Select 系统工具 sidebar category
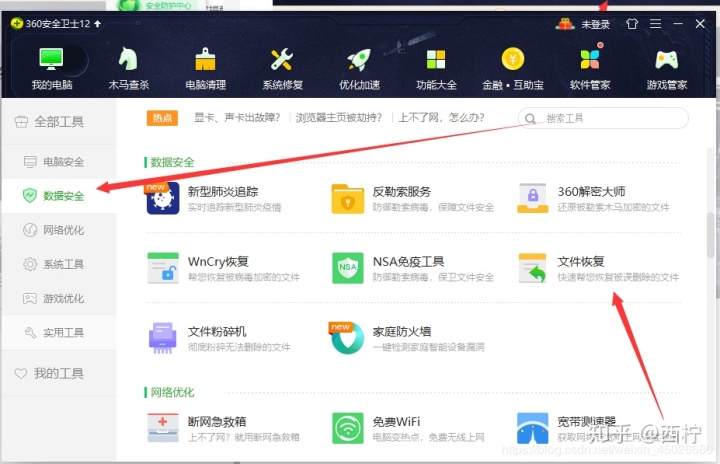This screenshot has width=720, height=464. (x=59, y=264)
